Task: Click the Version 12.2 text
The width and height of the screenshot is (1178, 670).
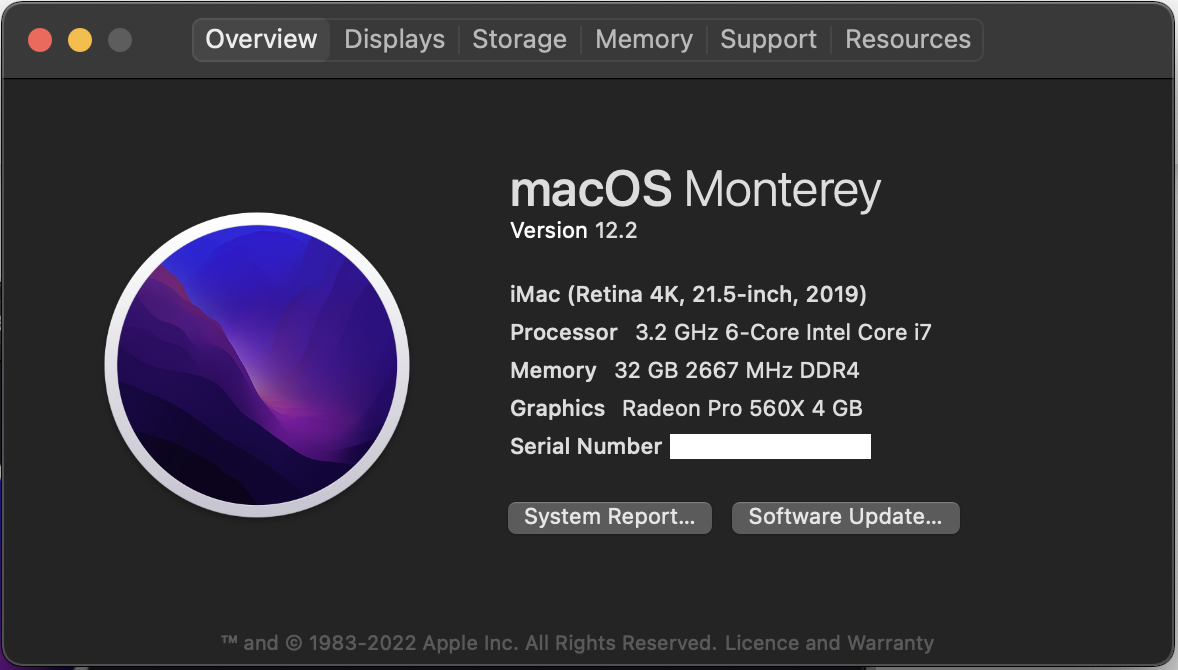Action: click(573, 231)
